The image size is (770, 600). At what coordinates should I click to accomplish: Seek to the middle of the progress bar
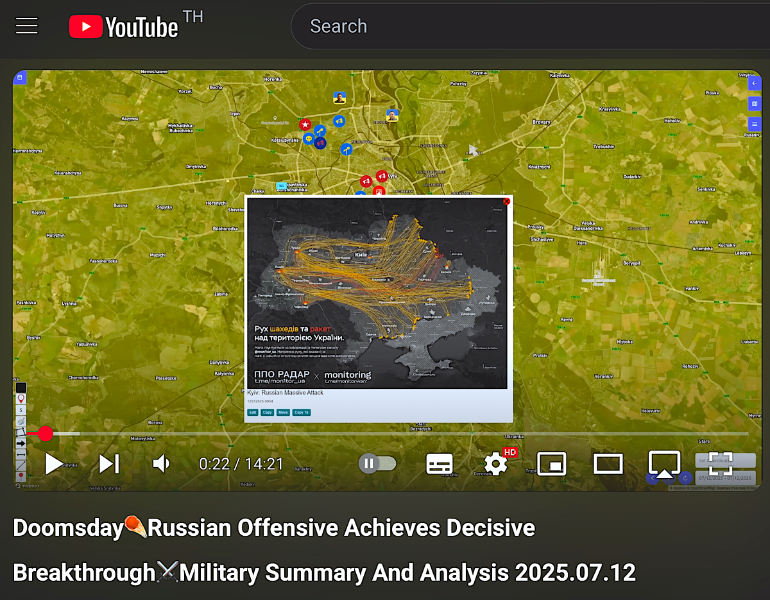(x=388, y=434)
